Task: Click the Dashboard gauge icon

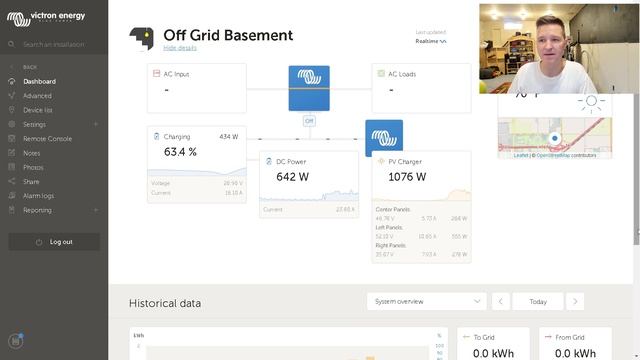Action: point(11,81)
